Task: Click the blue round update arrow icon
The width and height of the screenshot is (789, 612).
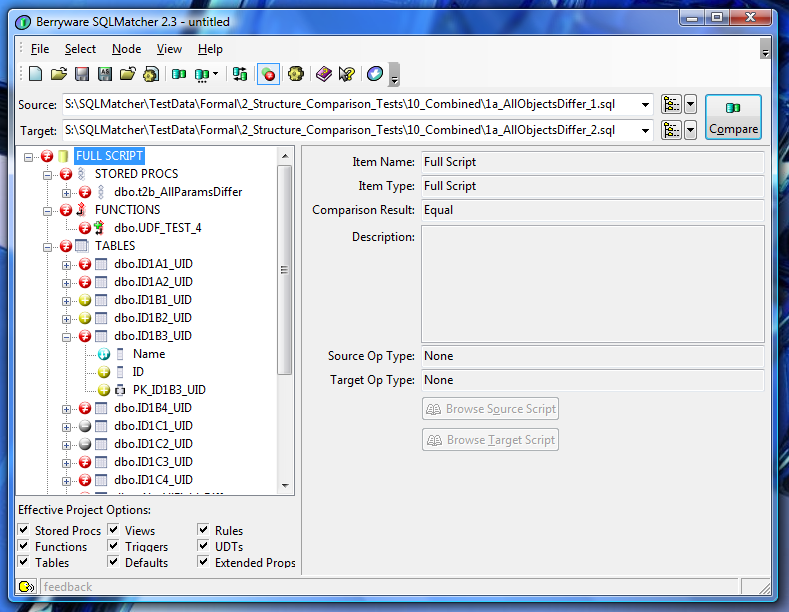Action: [375, 74]
